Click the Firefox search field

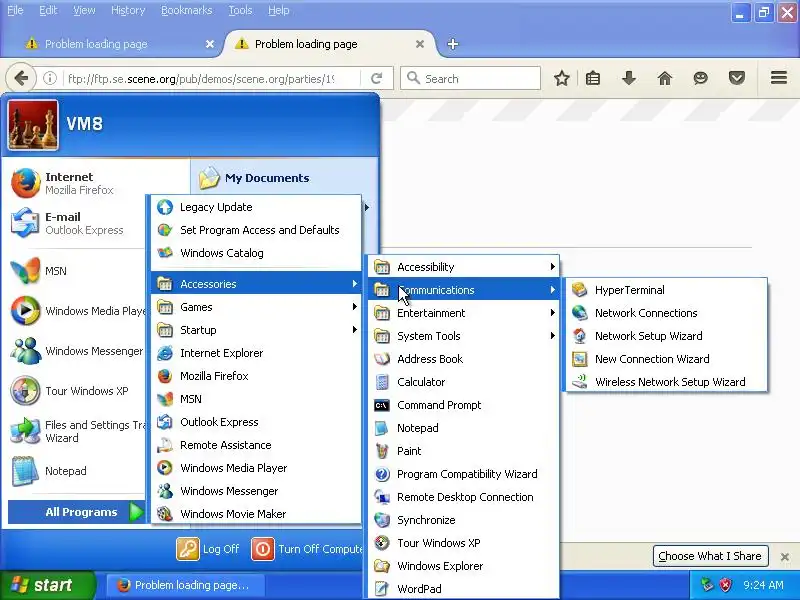pos(470,79)
